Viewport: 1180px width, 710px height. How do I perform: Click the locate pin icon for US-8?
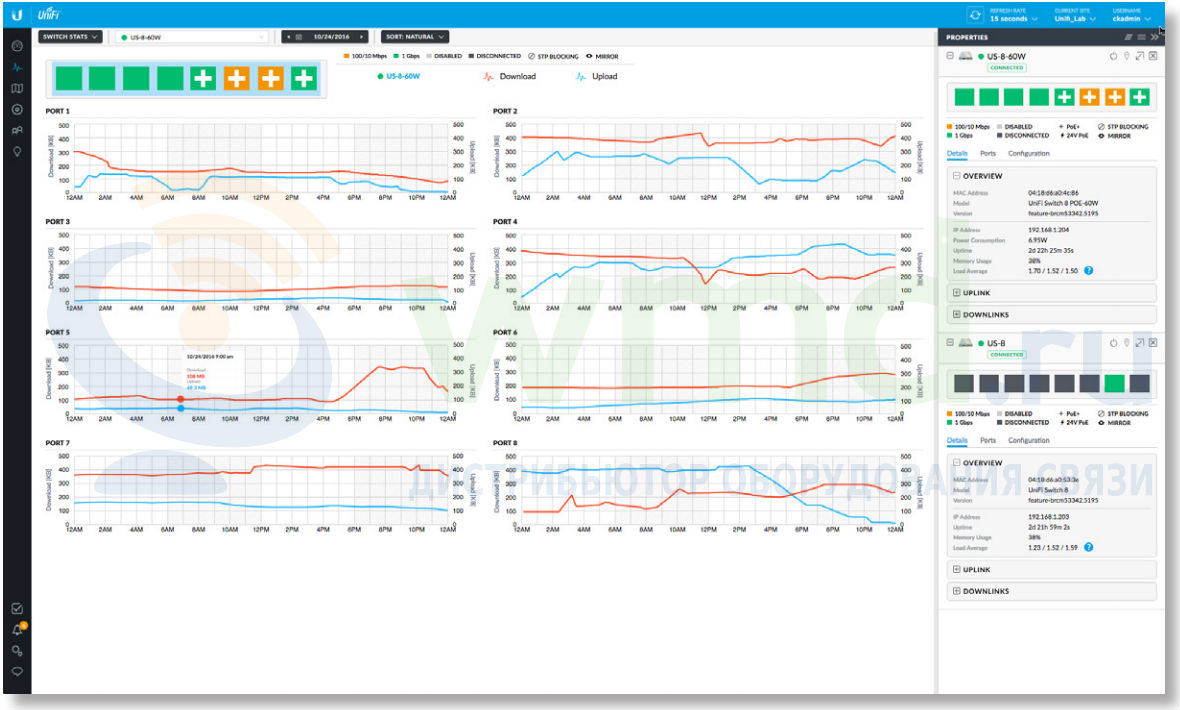click(x=1127, y=343)
